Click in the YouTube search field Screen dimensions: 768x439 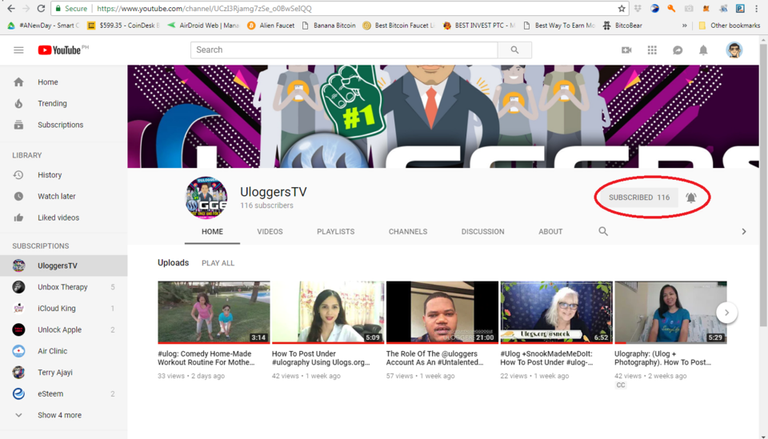pos(344,50)
